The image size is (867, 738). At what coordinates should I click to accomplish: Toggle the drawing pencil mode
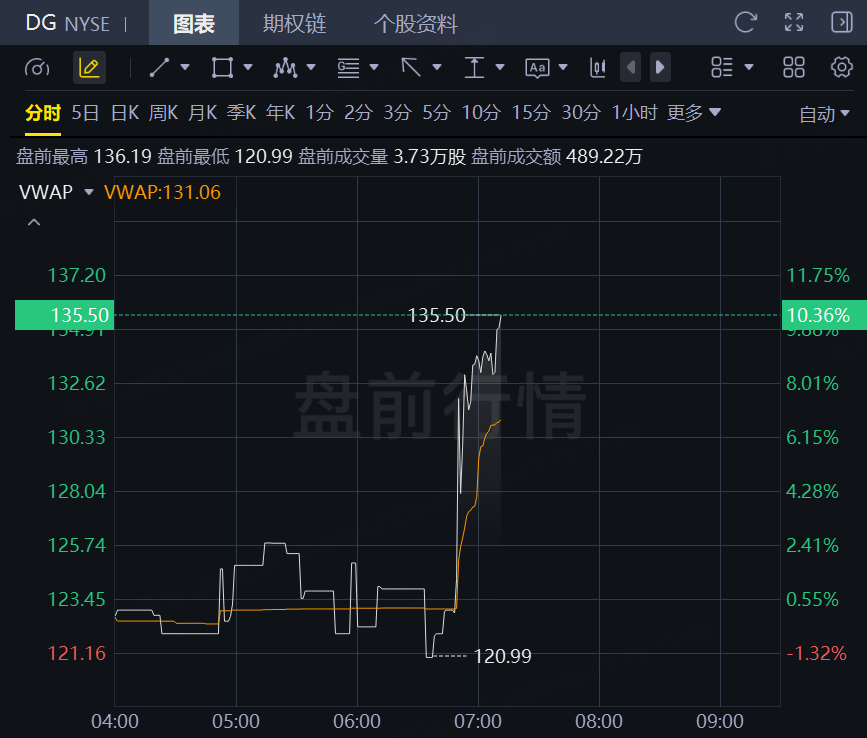coord(89,67)
